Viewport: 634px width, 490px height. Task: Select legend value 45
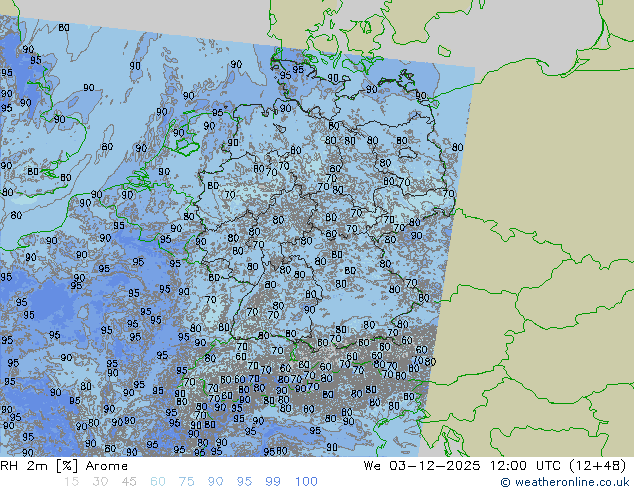point(129,482)
